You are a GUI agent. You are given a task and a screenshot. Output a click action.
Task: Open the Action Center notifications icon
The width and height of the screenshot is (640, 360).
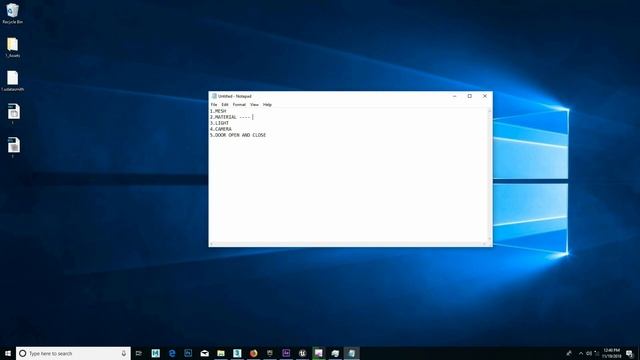coord(630,353)
